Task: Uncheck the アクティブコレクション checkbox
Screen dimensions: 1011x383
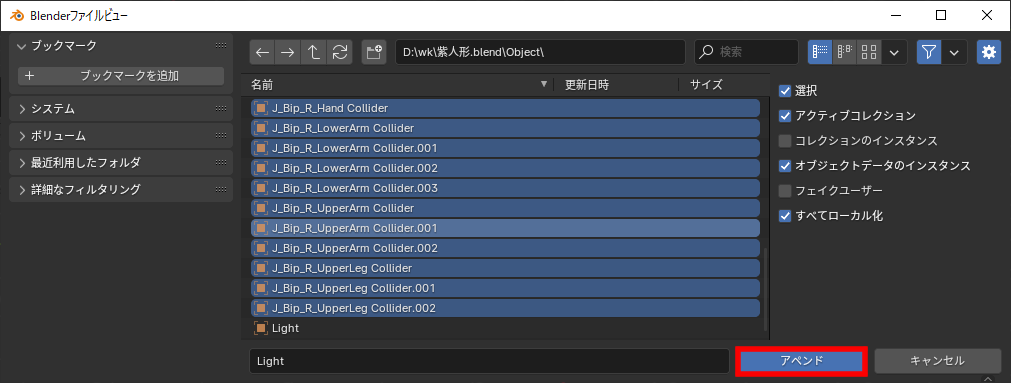Action: 785,116
